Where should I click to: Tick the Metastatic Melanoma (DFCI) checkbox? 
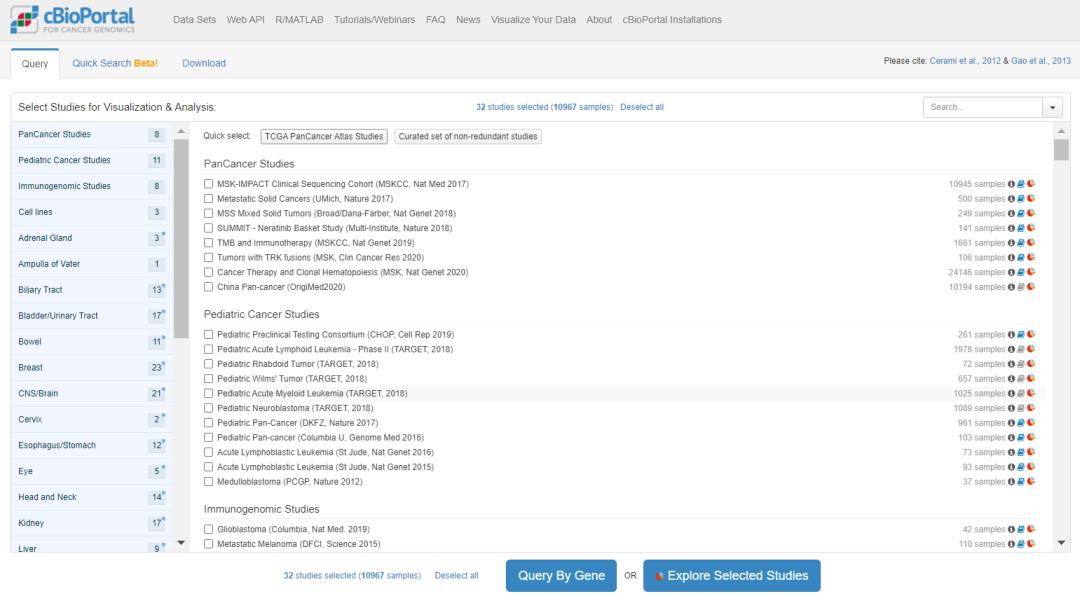[x=208, y=544]
